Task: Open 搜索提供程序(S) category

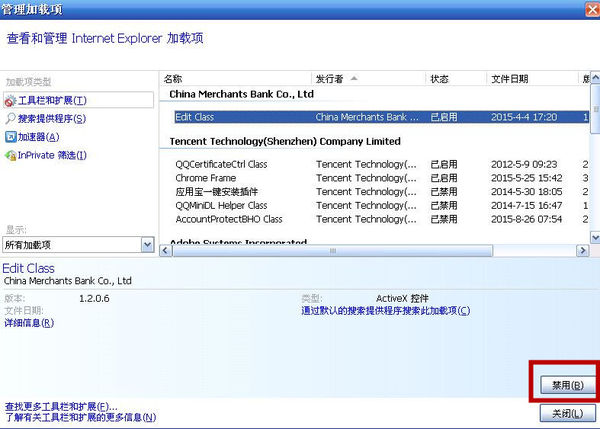Action: pyautogui.click(x=52, y=119)
